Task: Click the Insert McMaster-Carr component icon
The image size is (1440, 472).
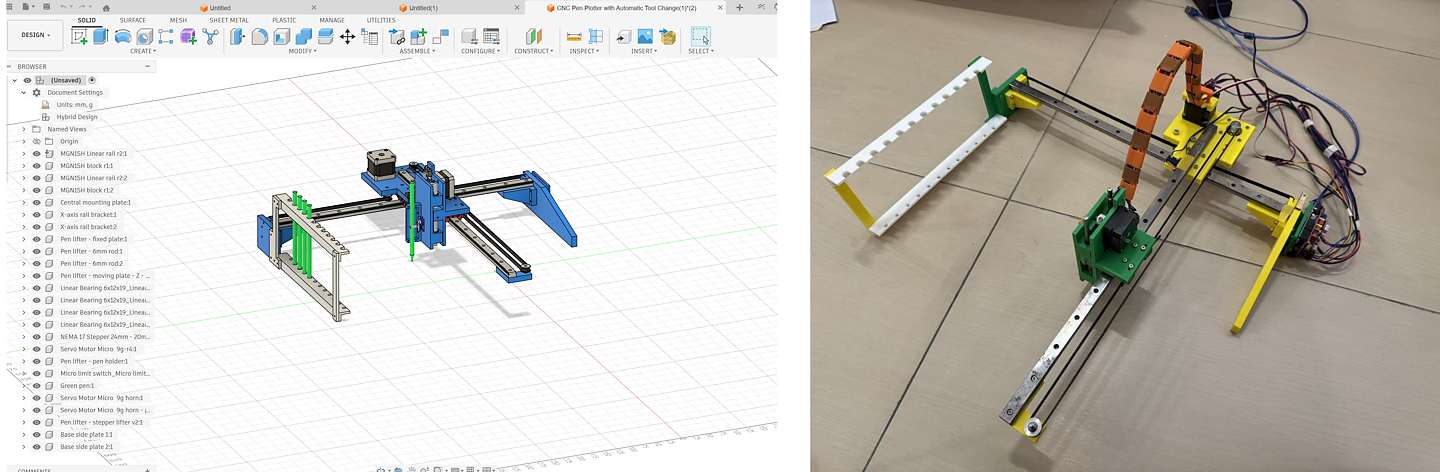Action: (667, 36)
